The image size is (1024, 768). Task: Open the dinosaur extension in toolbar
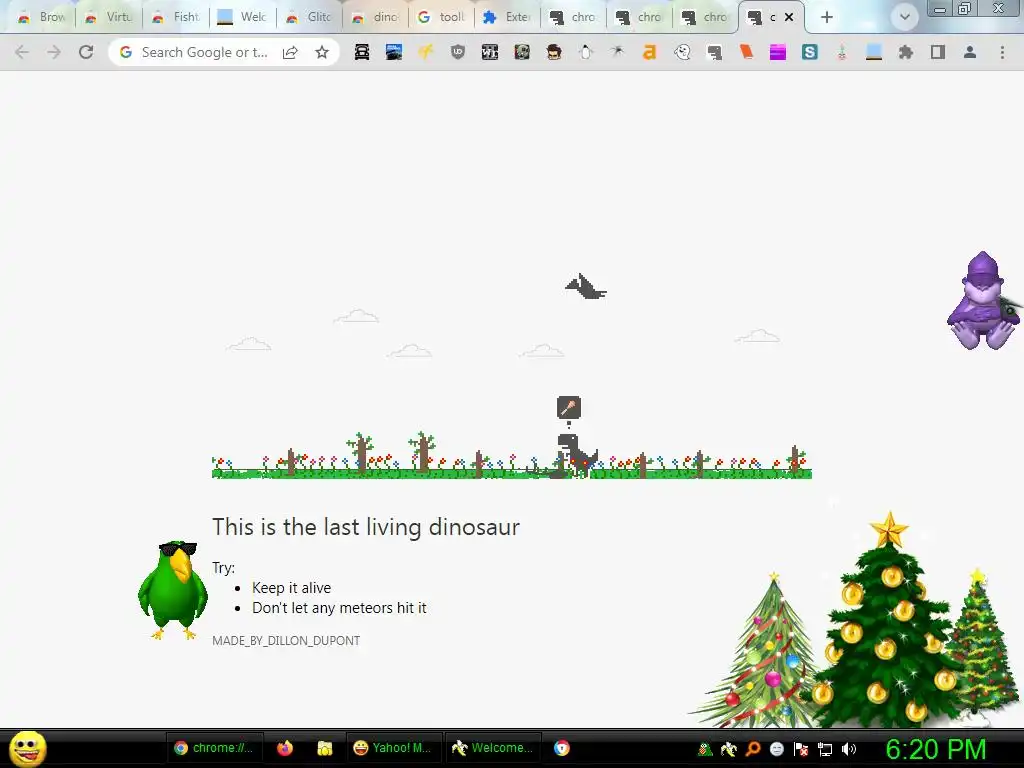coord(714,52)
